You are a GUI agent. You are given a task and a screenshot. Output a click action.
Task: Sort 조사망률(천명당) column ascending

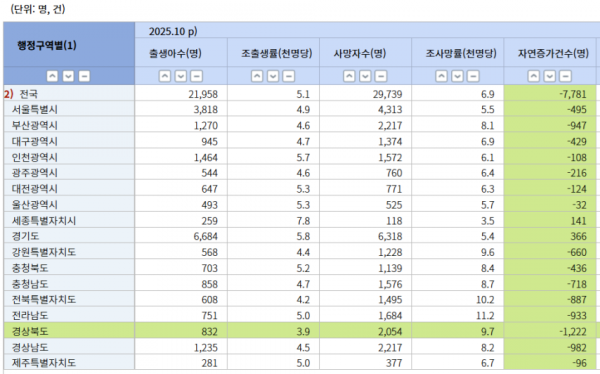pos(441,76)
